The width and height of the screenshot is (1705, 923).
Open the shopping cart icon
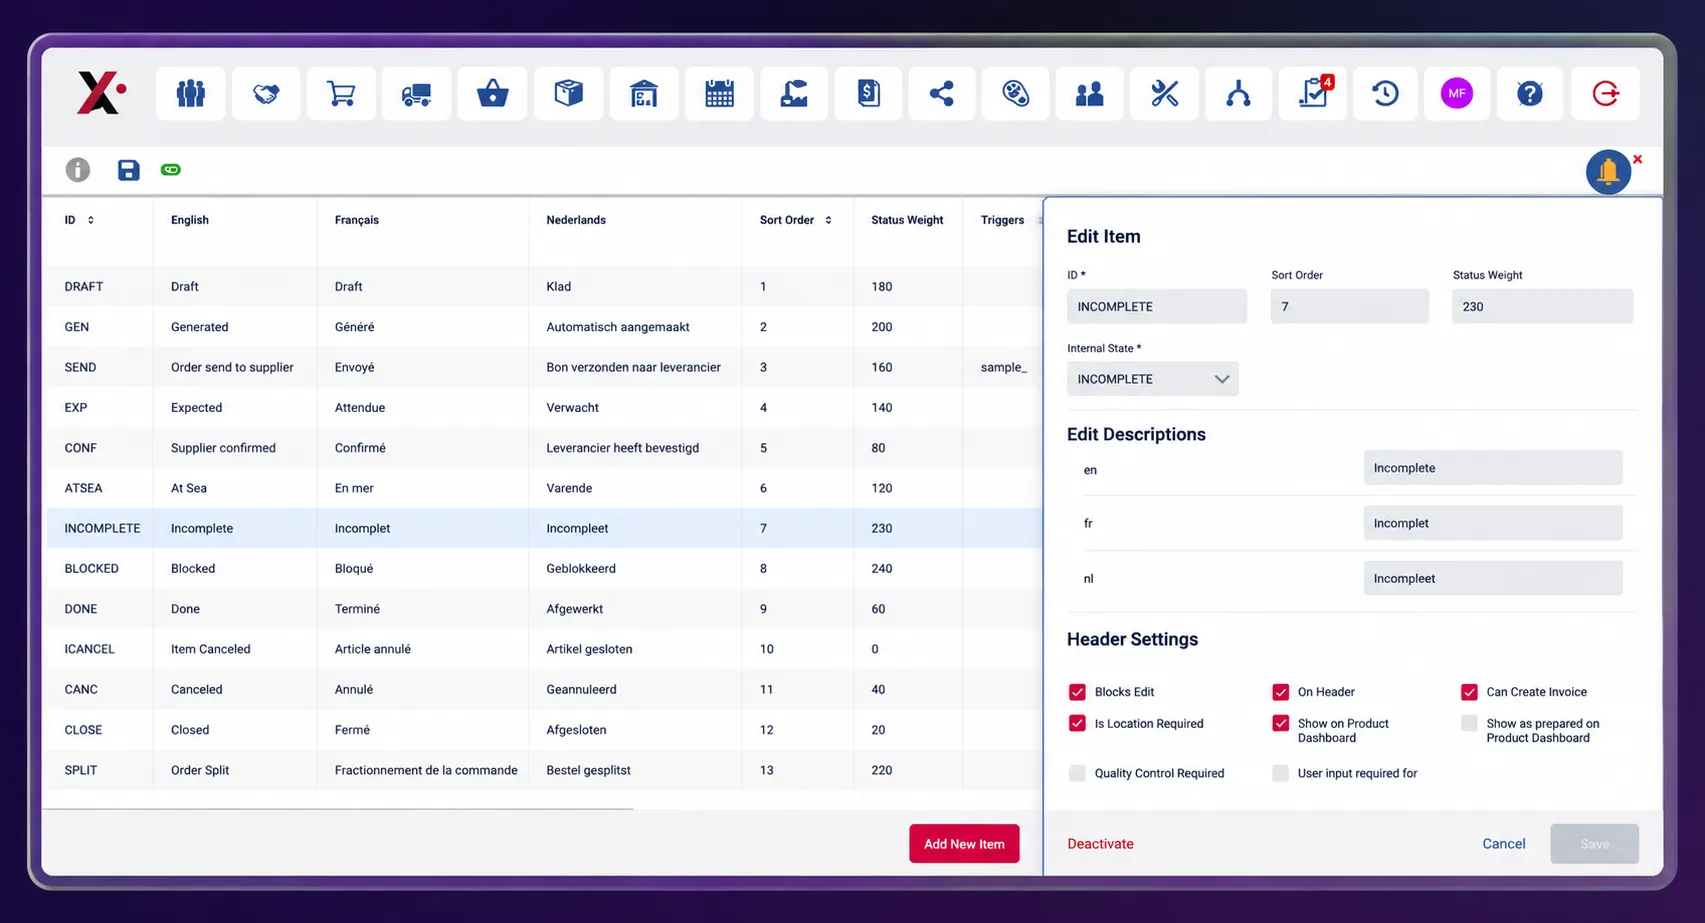[341, 94]
